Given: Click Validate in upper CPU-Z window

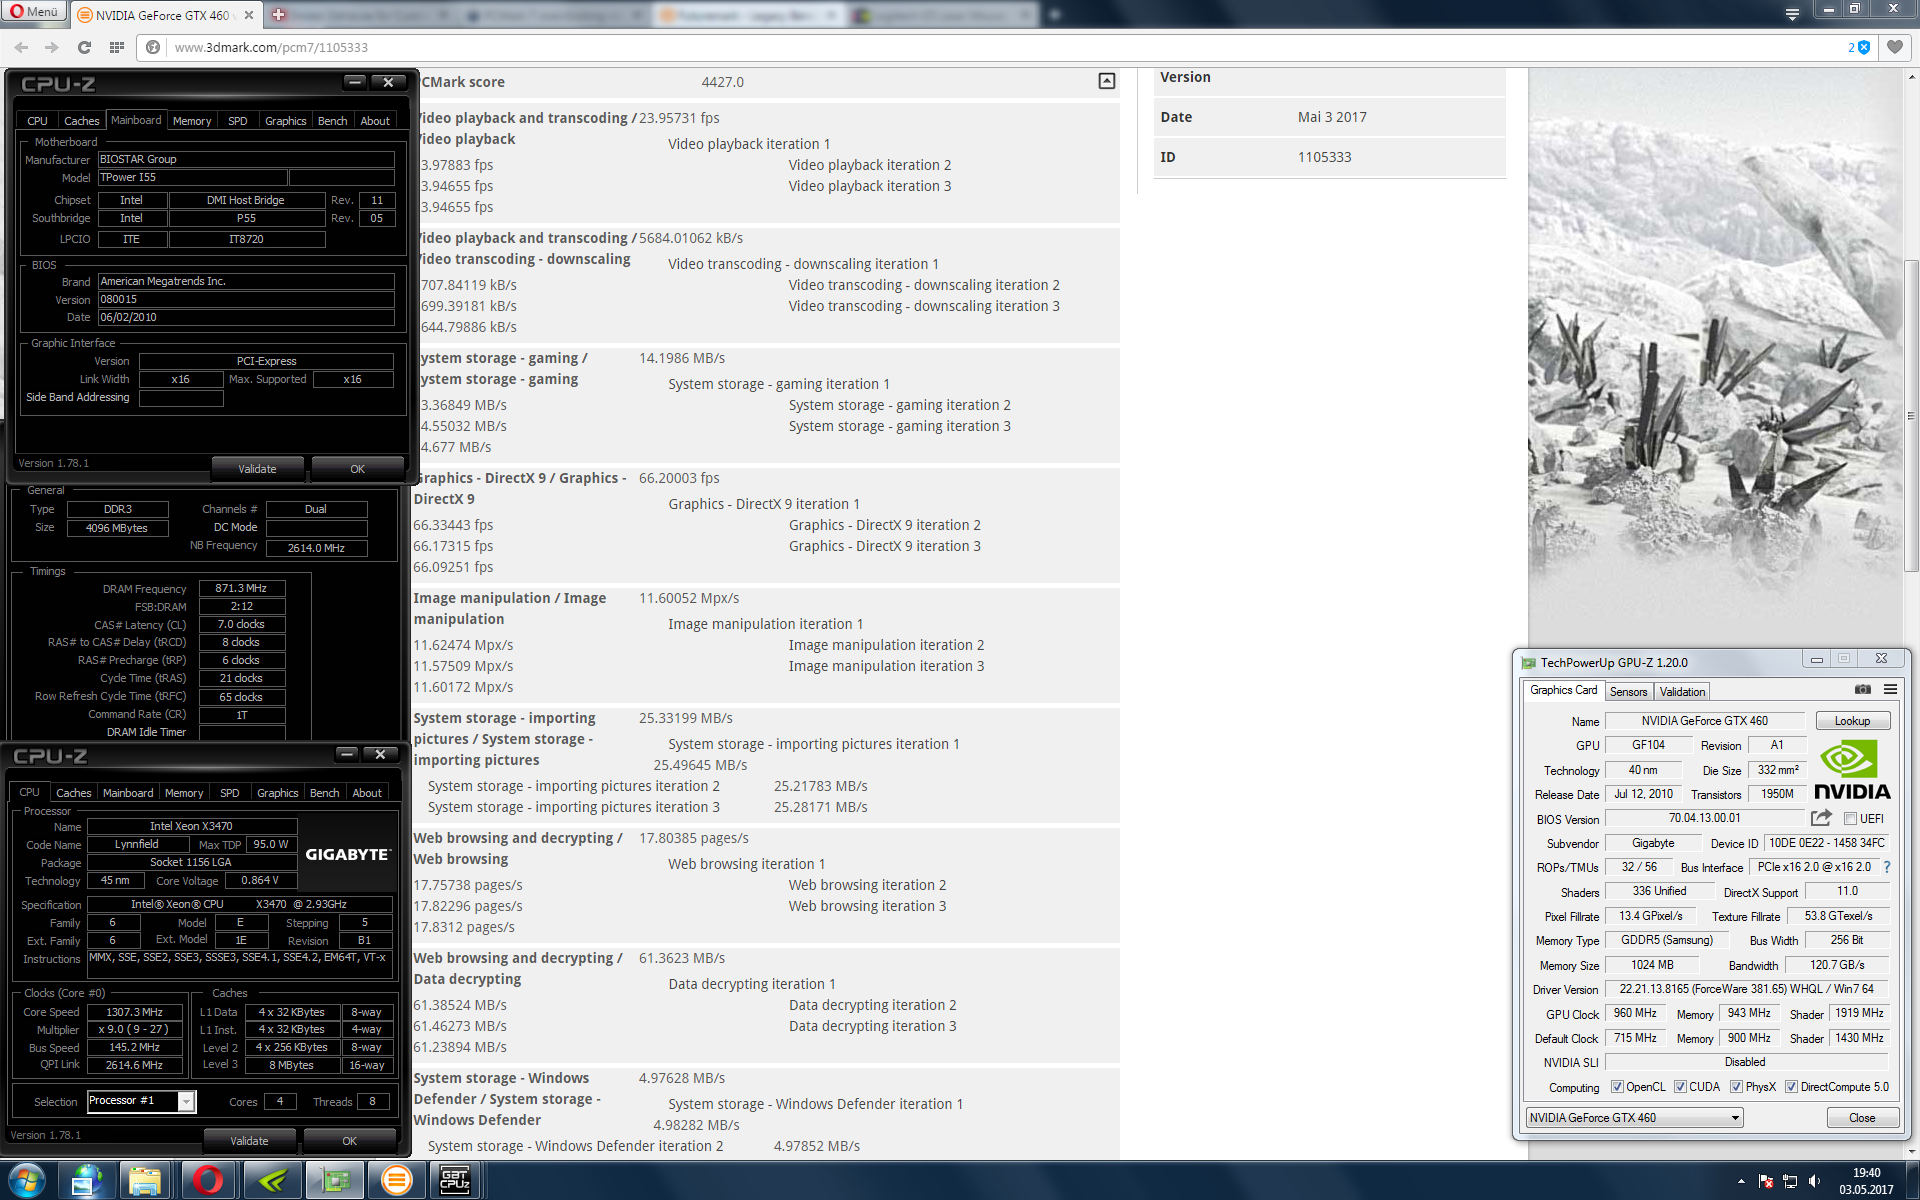Looking at the screenshot, I should coord(257,469).
